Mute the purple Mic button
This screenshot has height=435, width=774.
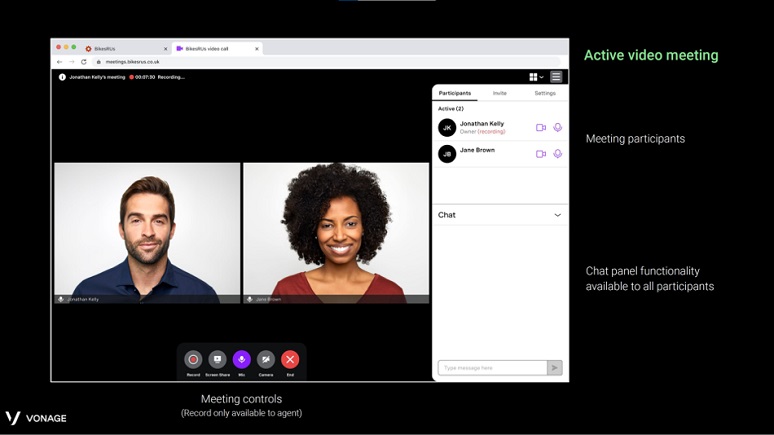241,360
